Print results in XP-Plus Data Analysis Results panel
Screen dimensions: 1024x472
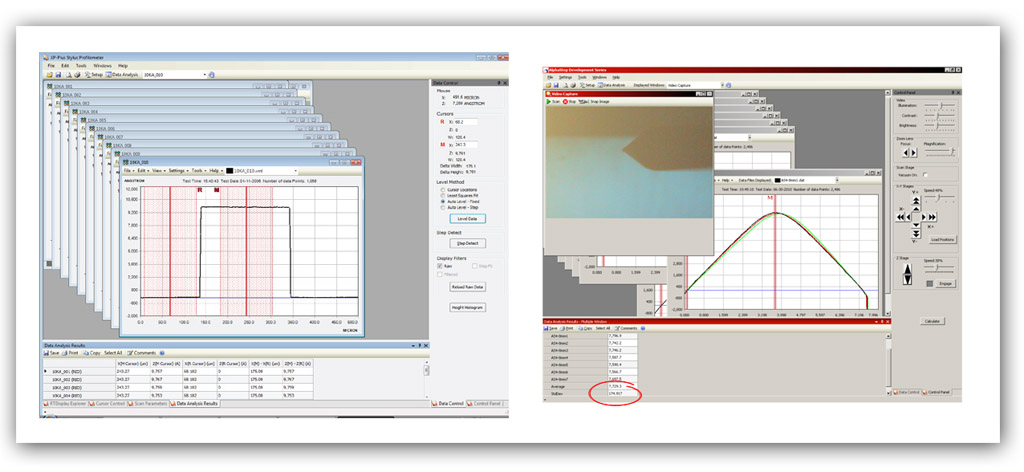pos(71,353)
